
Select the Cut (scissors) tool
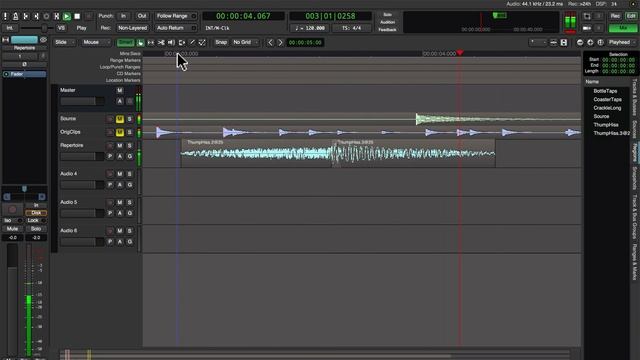[x=161, y=42]
